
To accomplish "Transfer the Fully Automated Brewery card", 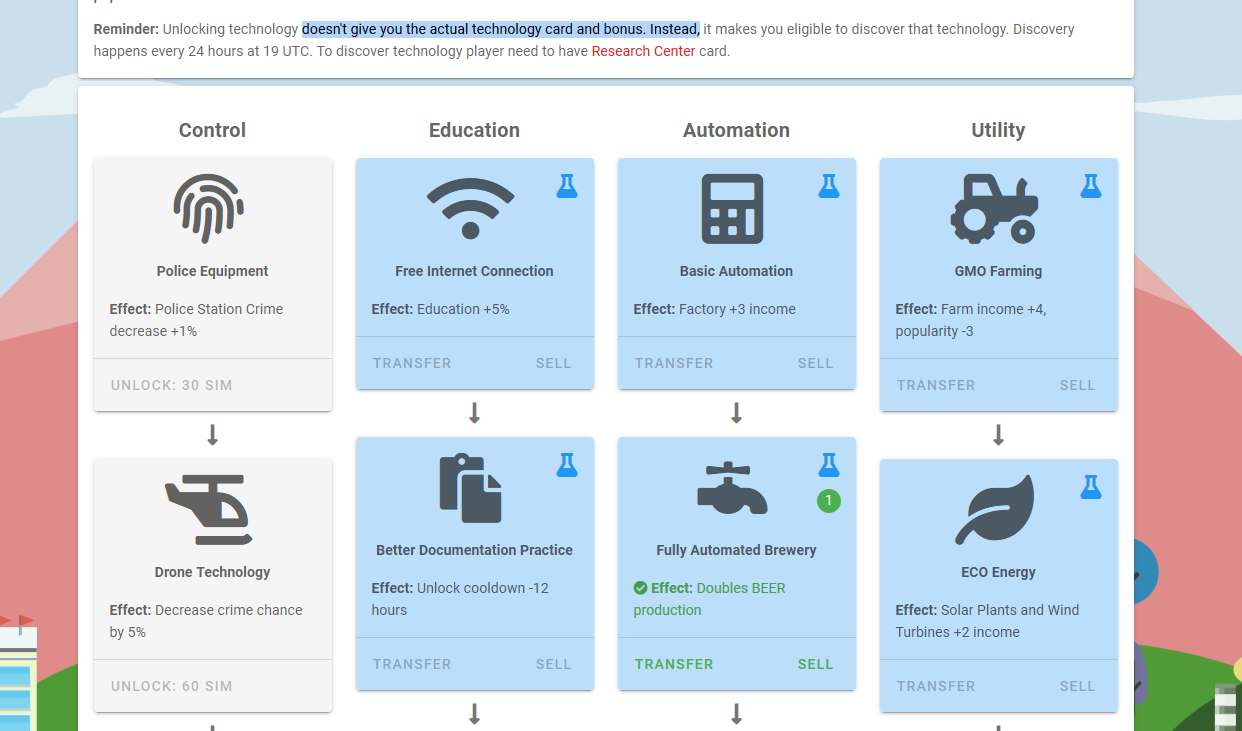I will click(674, 664).
